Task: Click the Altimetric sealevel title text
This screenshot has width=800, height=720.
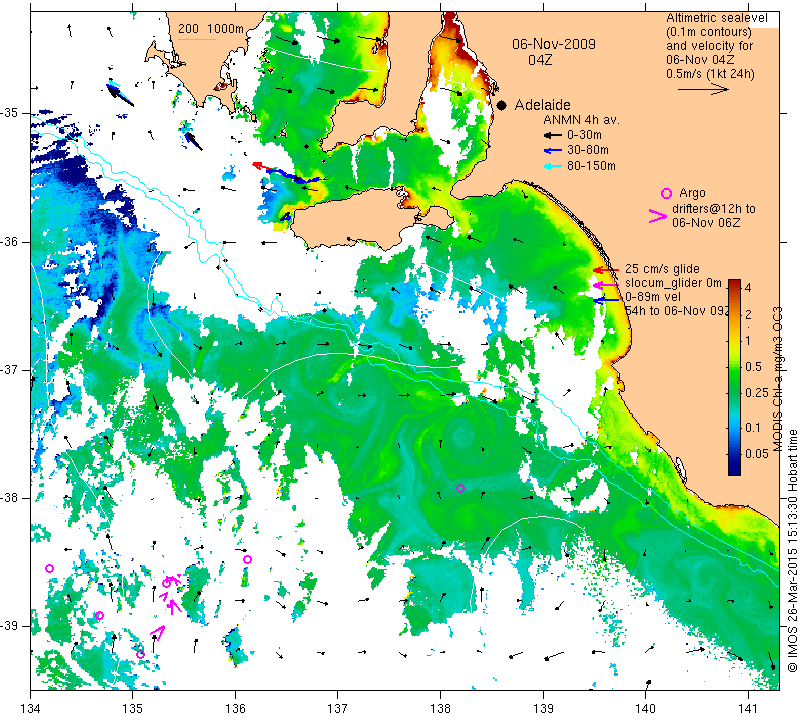Action: [716, 18]
